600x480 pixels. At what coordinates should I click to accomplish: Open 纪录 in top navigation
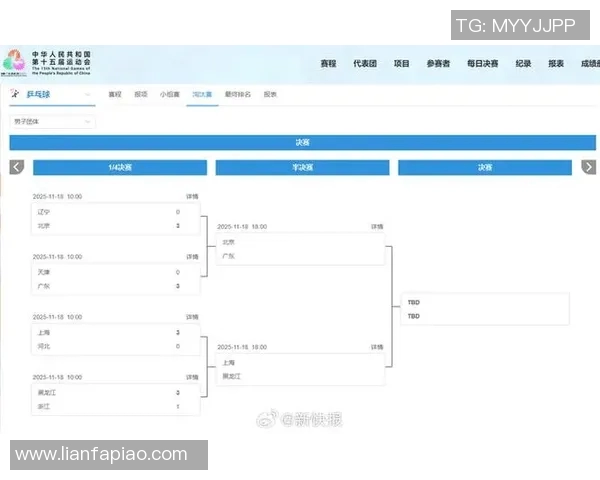click(x=523, y=64)
